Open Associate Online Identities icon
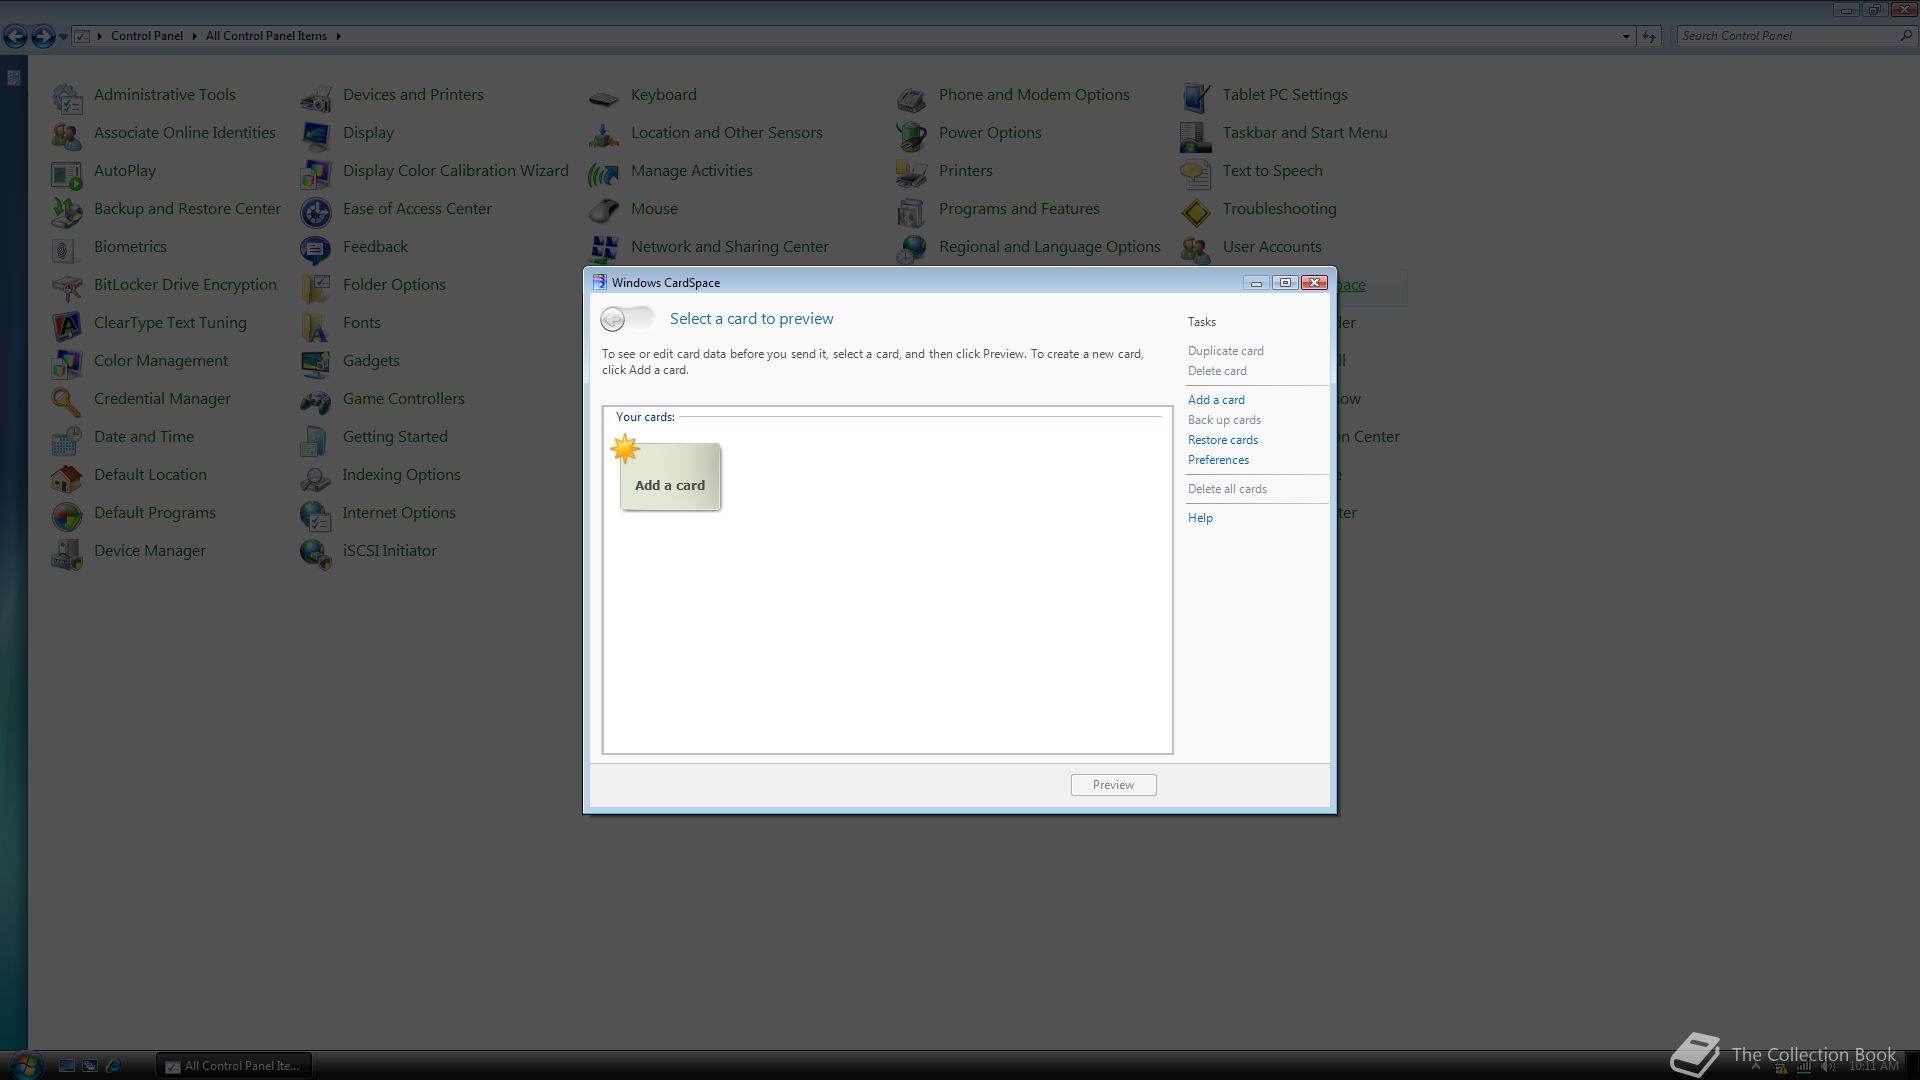This screenshot has height=1080, width=1920. [x=67, y=135]
